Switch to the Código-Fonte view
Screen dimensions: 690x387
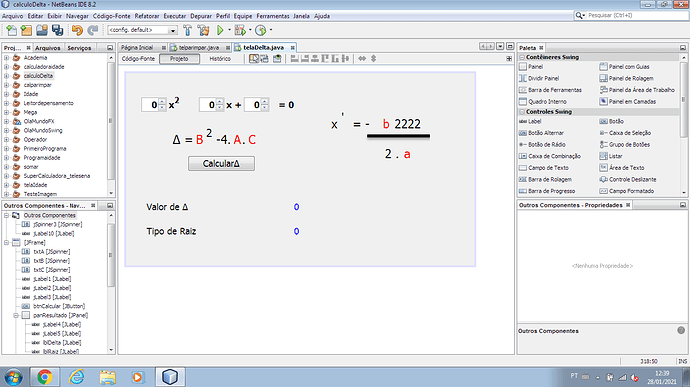coord(138,59)
